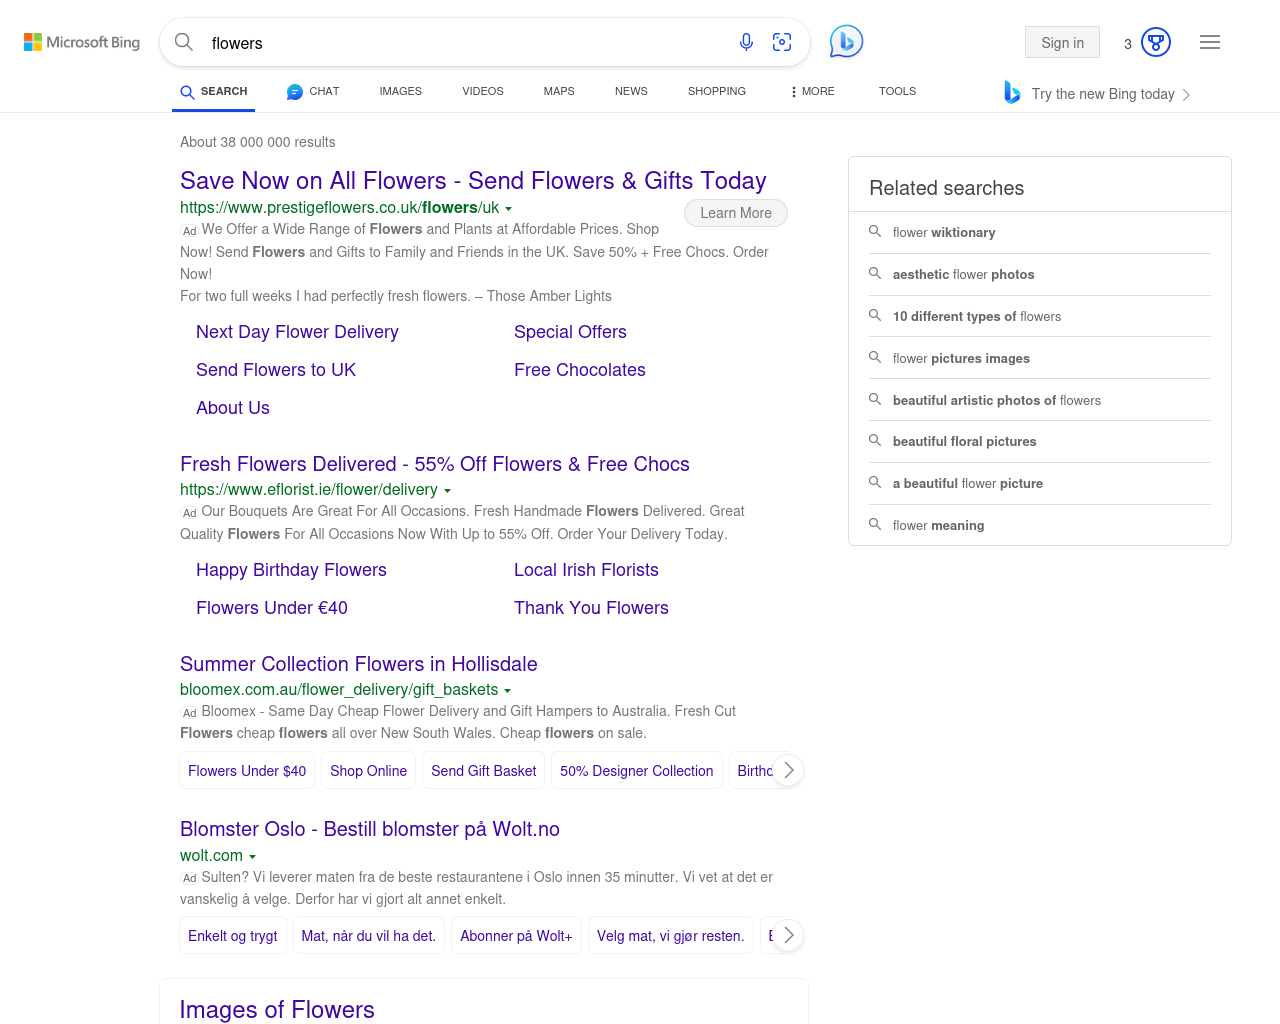
Task: Switch to the VIDEOS tab
Action: click(483, 91)
